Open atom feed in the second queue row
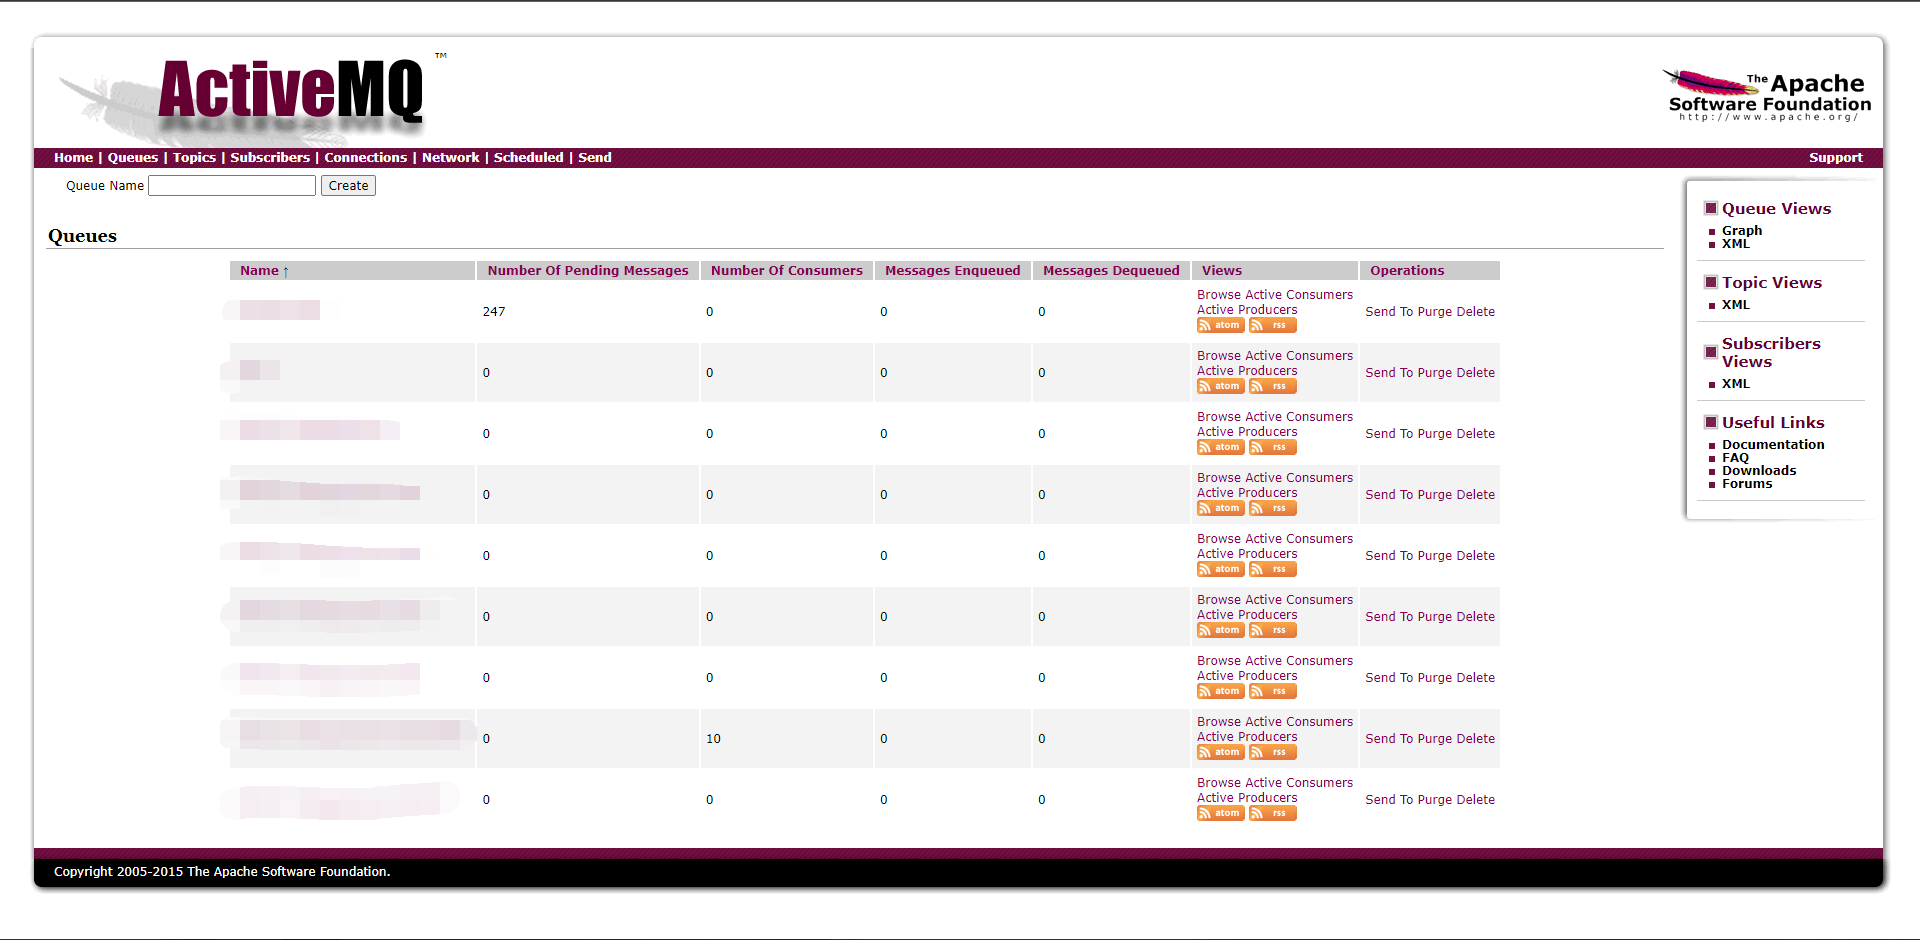 [x=1221, y=387]
